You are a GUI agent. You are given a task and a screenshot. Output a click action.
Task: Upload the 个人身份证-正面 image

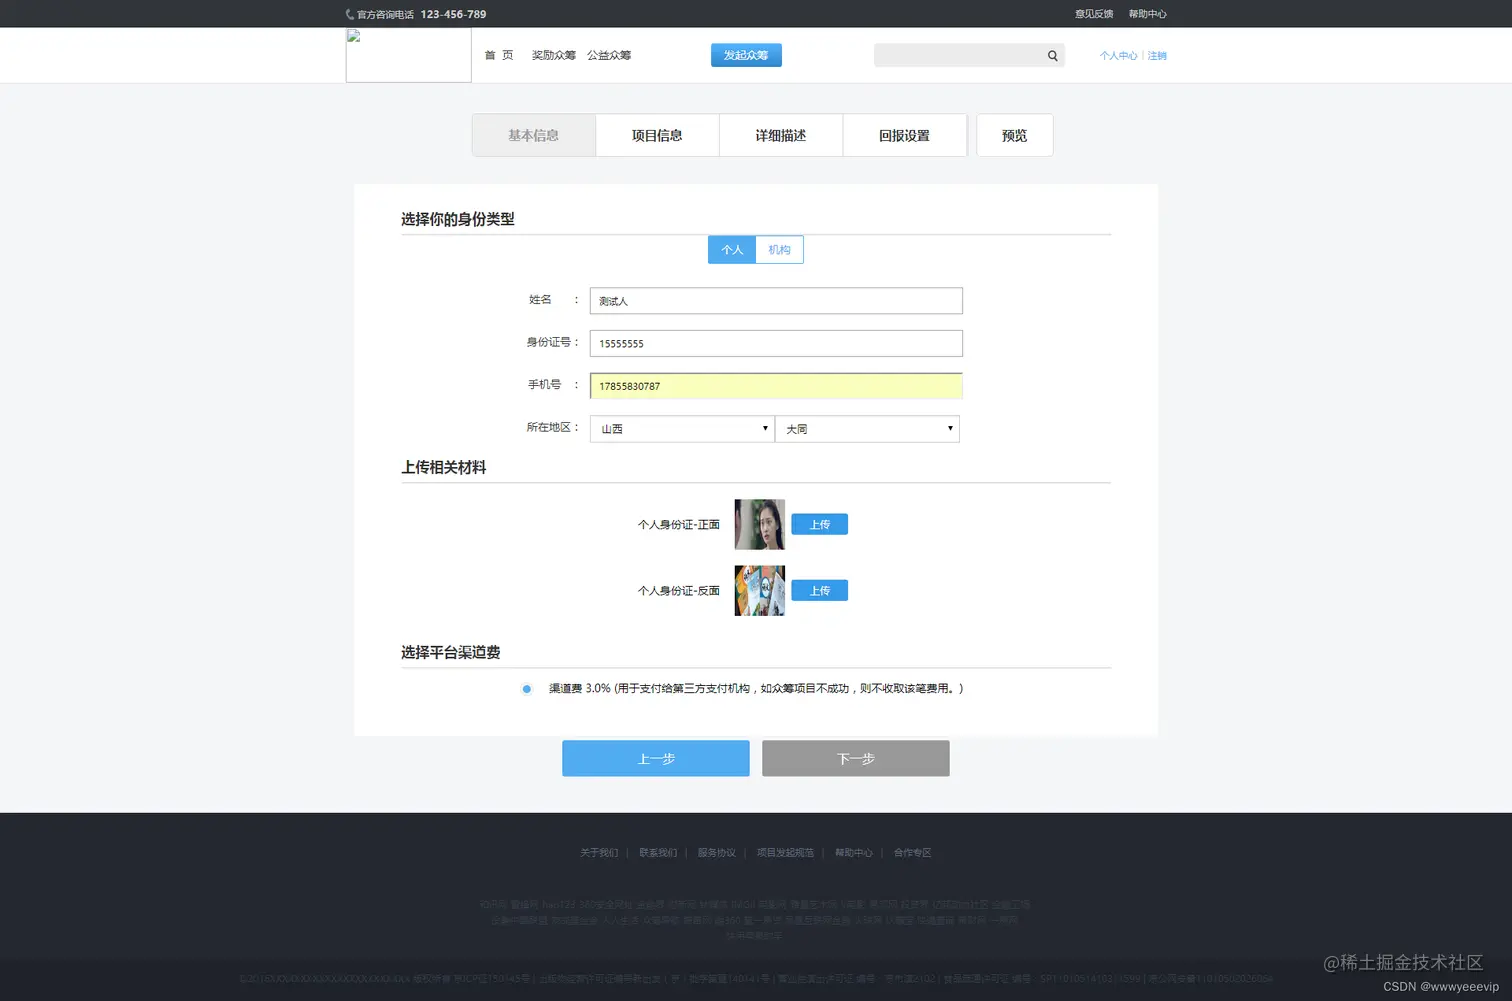(819, 524)
